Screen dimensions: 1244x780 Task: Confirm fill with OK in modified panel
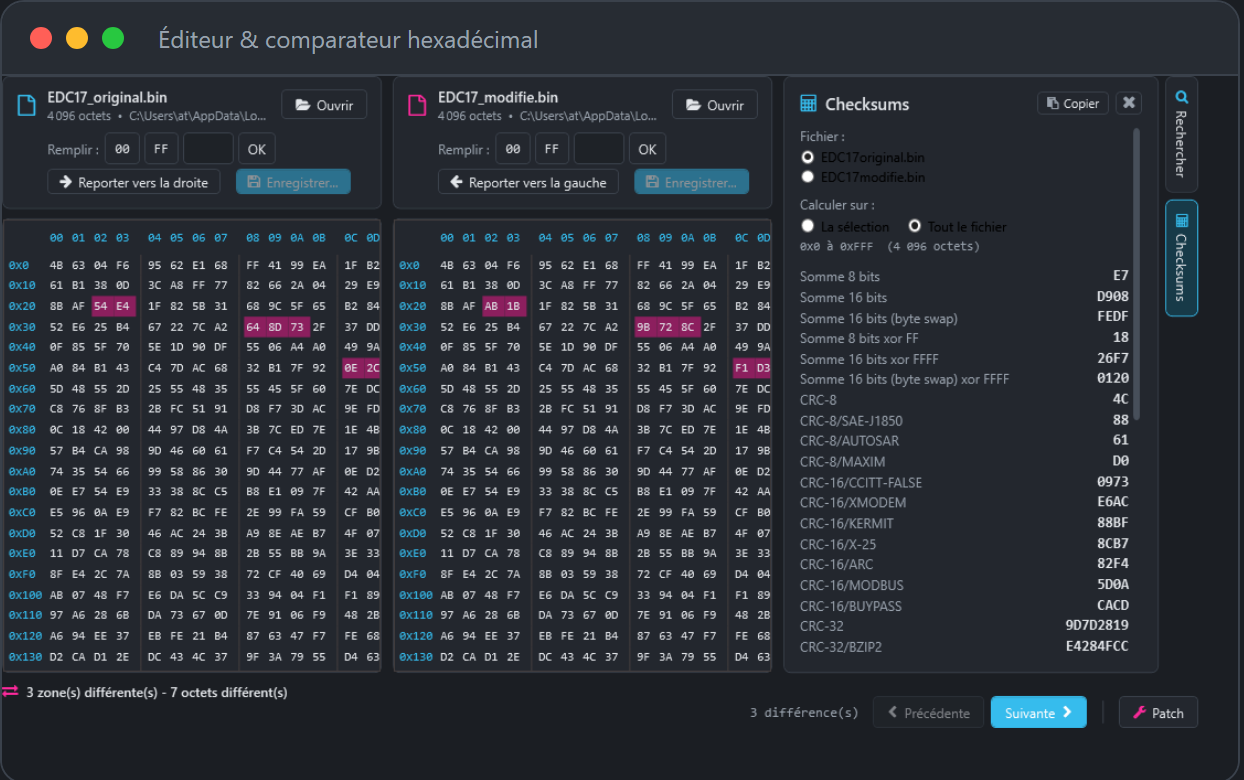tap(648, 149)
